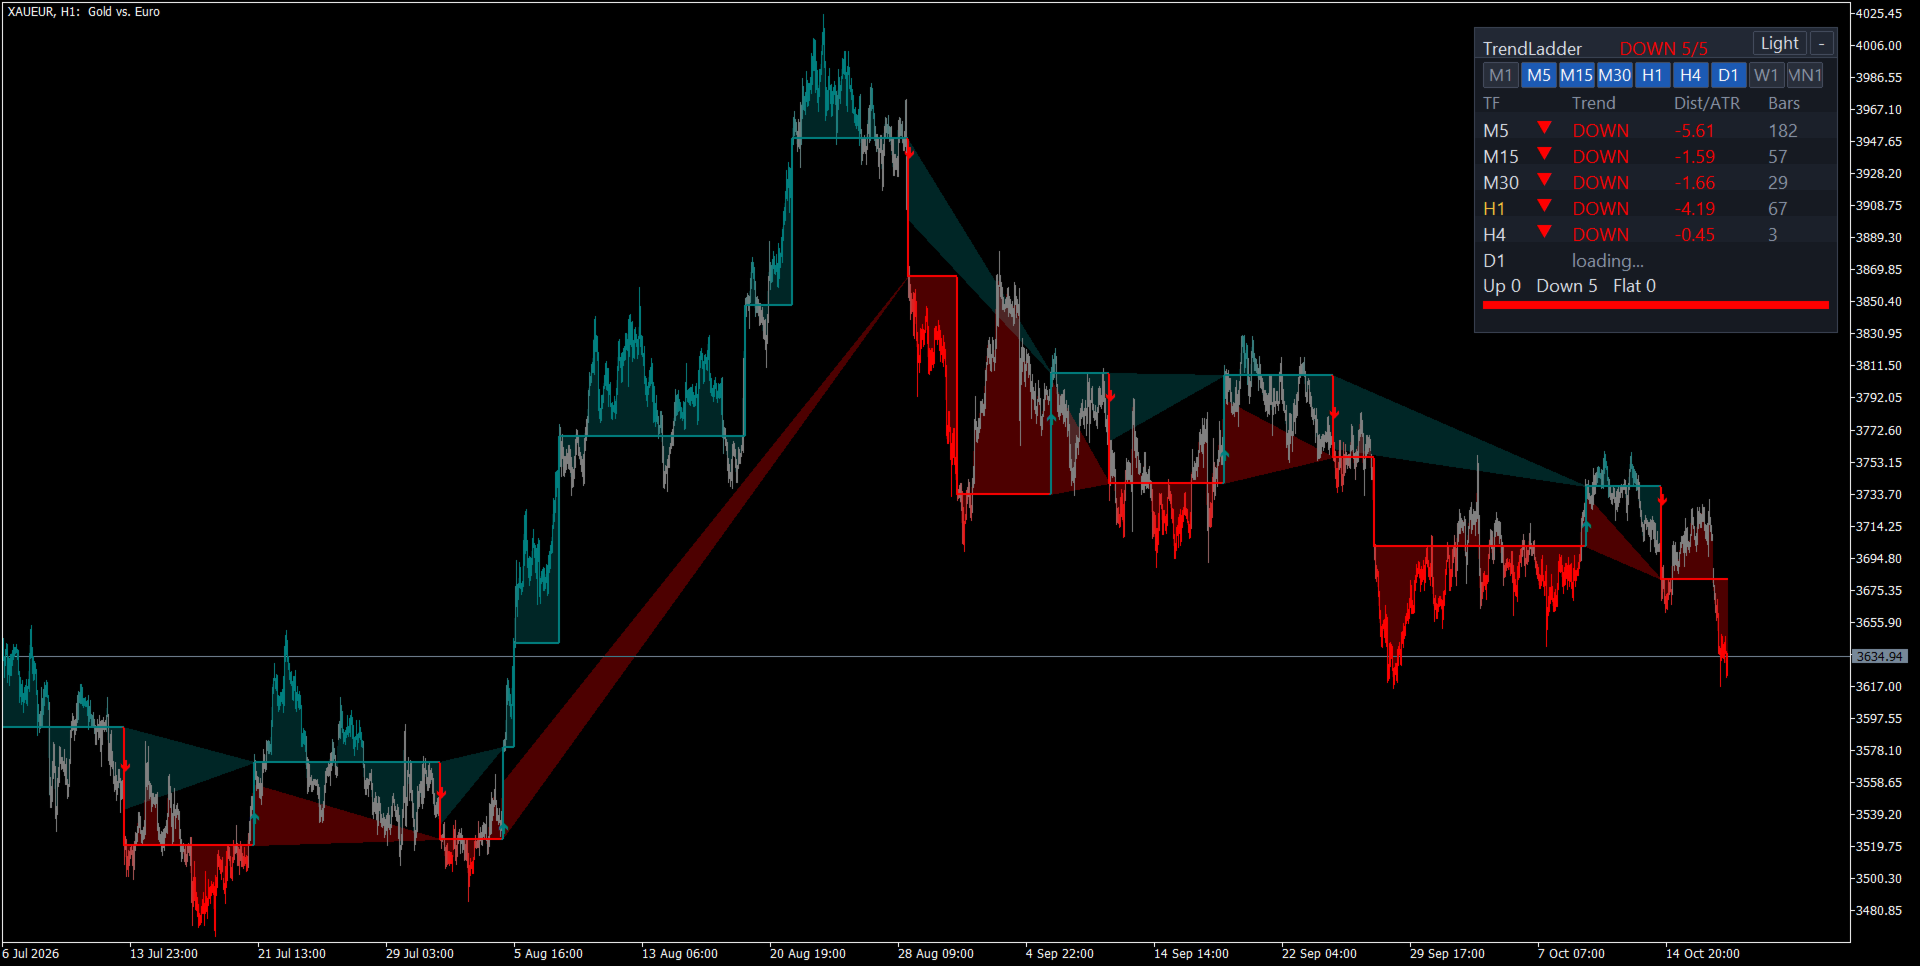
Task: Click the current price label 3634.94
Action: 1880,657
